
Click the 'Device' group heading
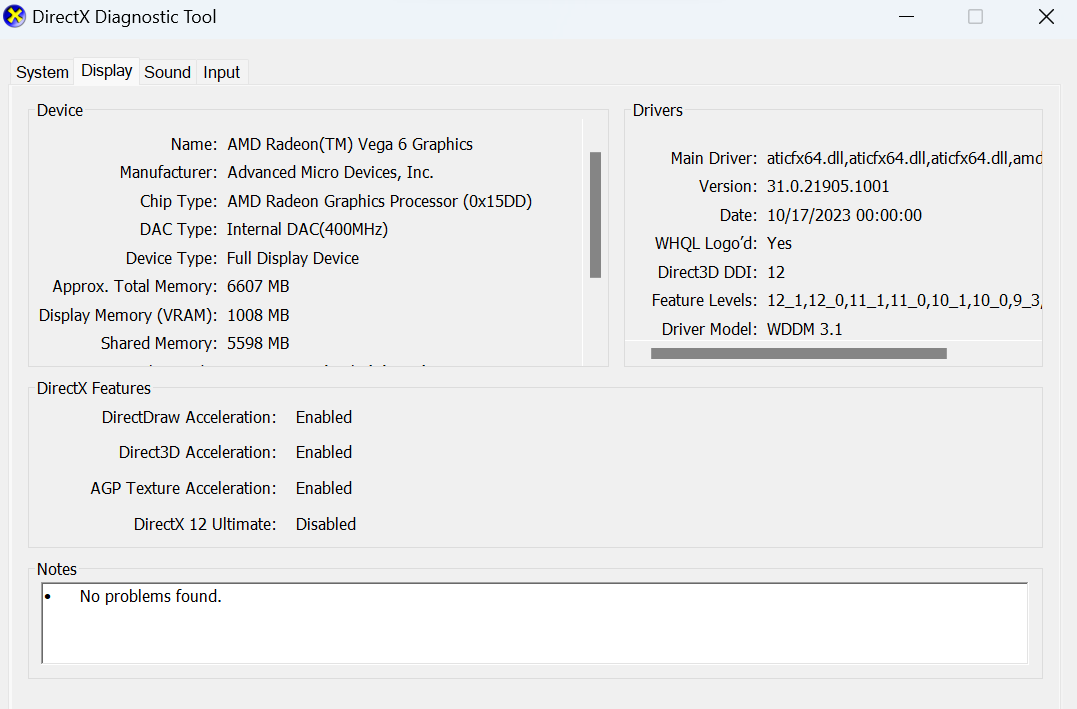[60, 111]
